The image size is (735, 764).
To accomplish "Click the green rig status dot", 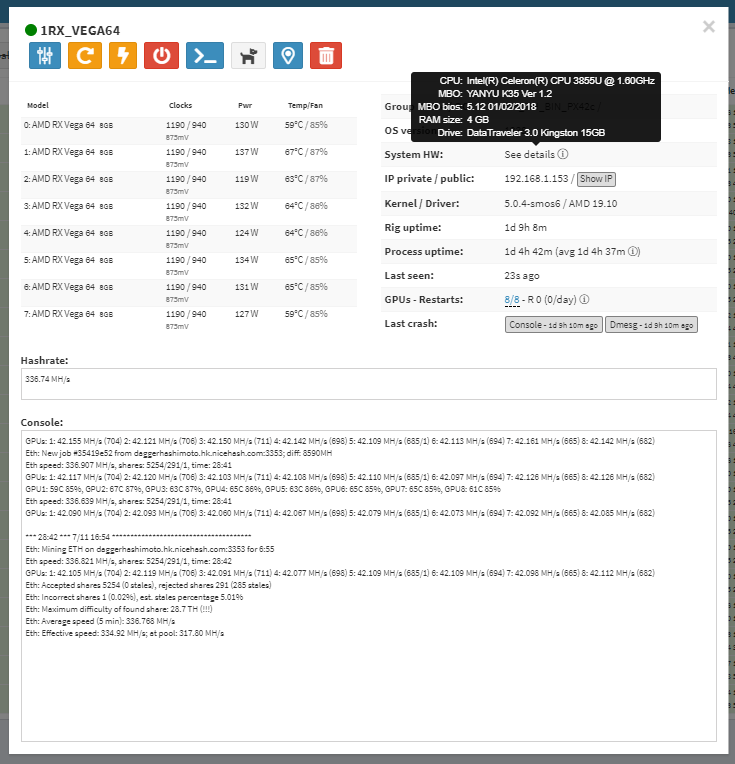I will coord(31,30).
